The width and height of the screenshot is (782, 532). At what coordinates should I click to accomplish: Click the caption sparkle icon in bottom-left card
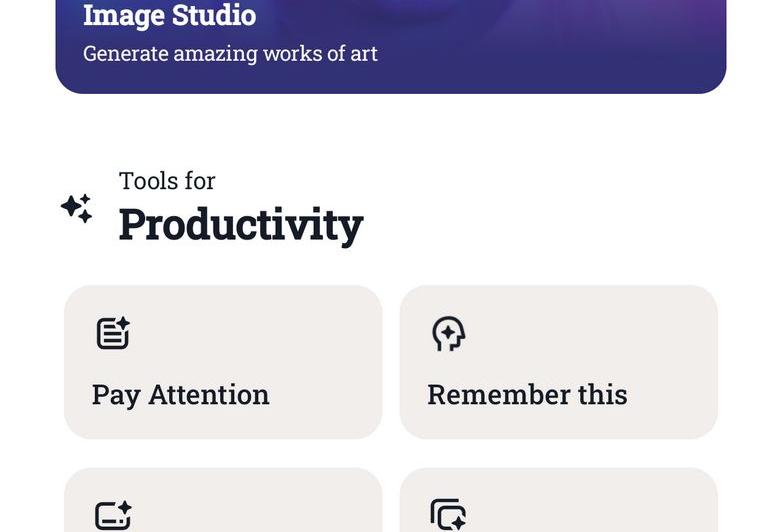tap(113, 516)
